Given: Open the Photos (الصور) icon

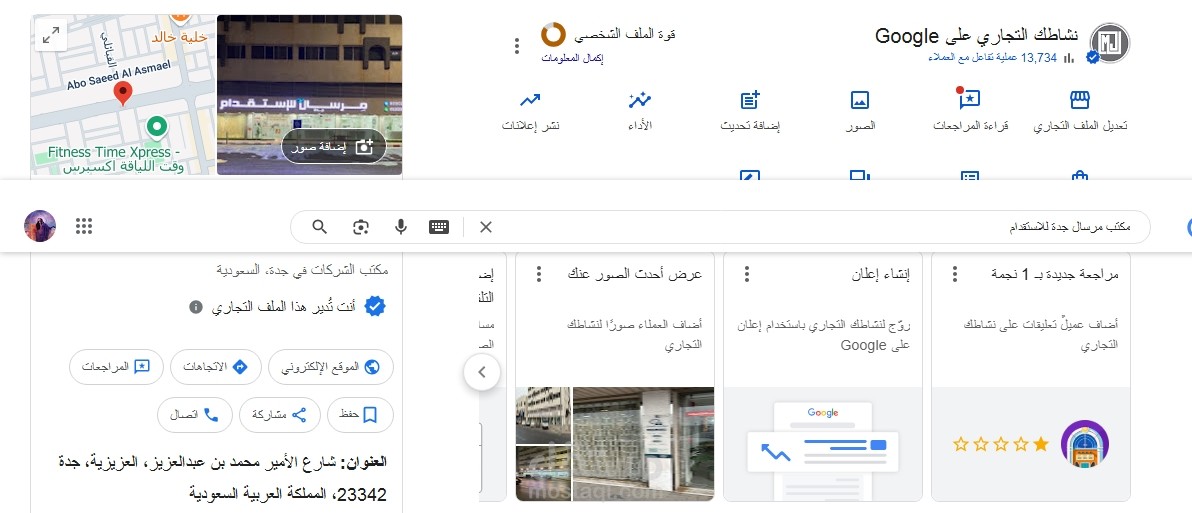Looking at the screenshot, I should point(860,100).
